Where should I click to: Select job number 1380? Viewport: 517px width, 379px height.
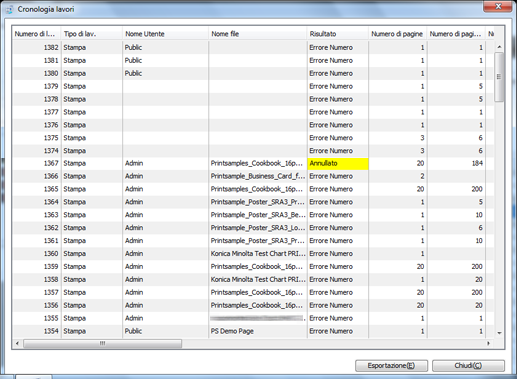coord(51,73)
